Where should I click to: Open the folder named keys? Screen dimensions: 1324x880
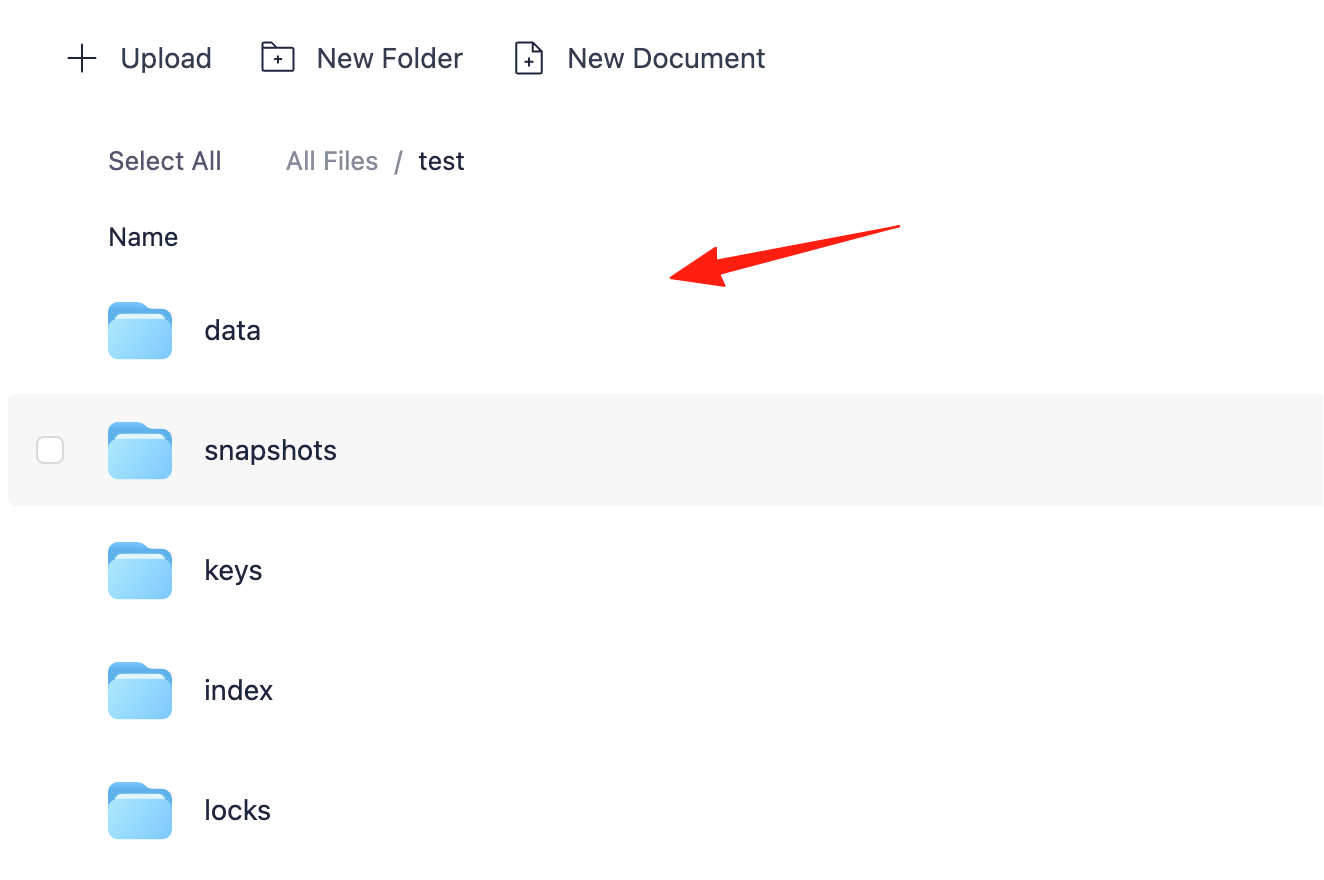click(233, 571)
